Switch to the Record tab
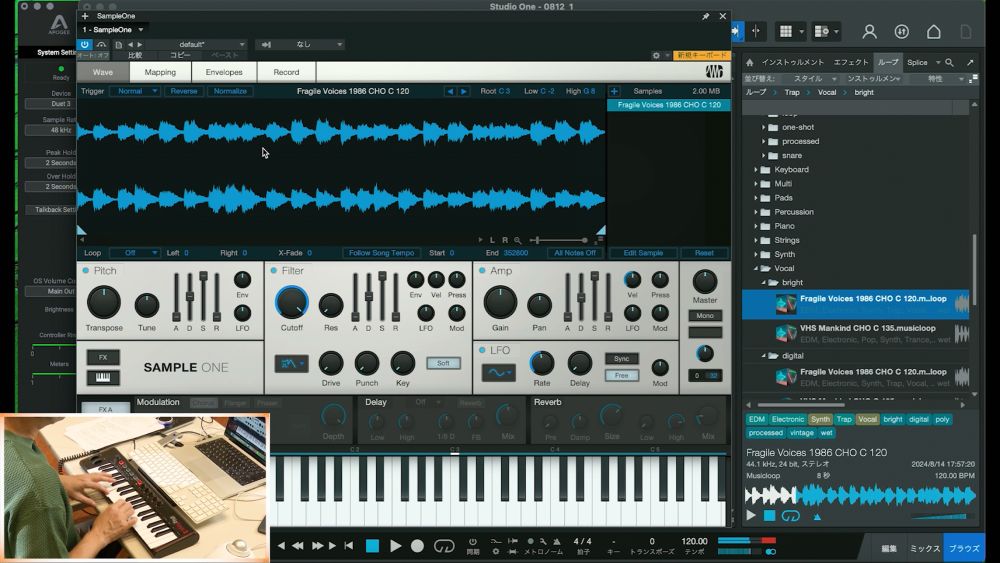 (286, 72)
